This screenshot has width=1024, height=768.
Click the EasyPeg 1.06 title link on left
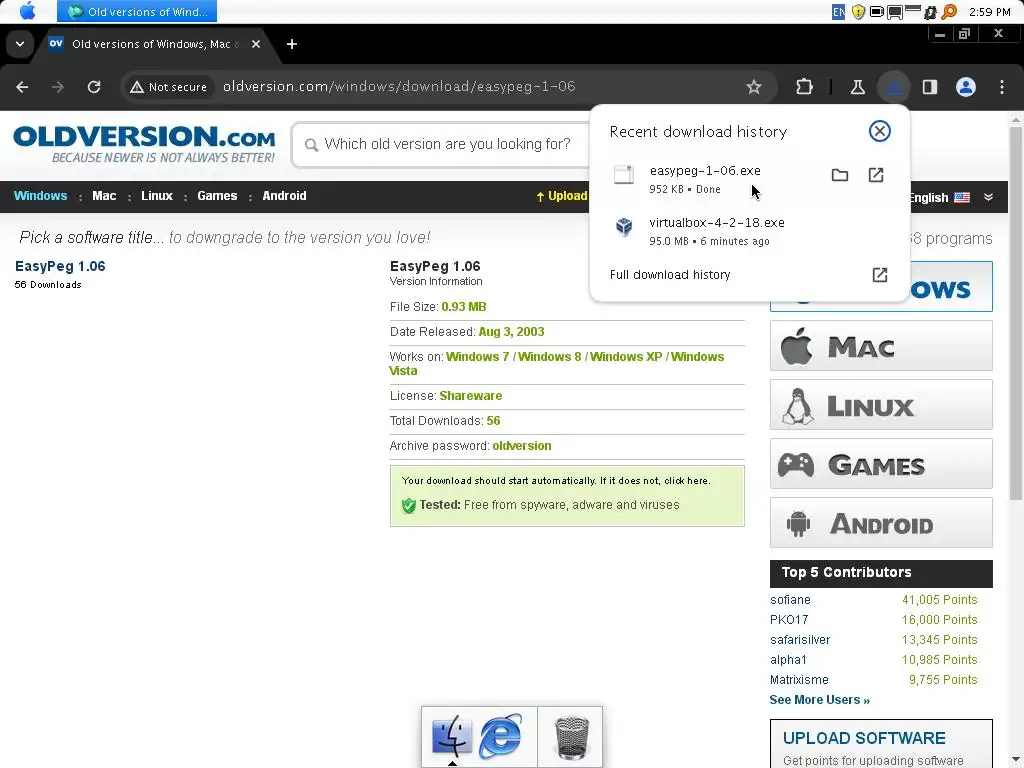pyautogui.click(x=60, y=266)
